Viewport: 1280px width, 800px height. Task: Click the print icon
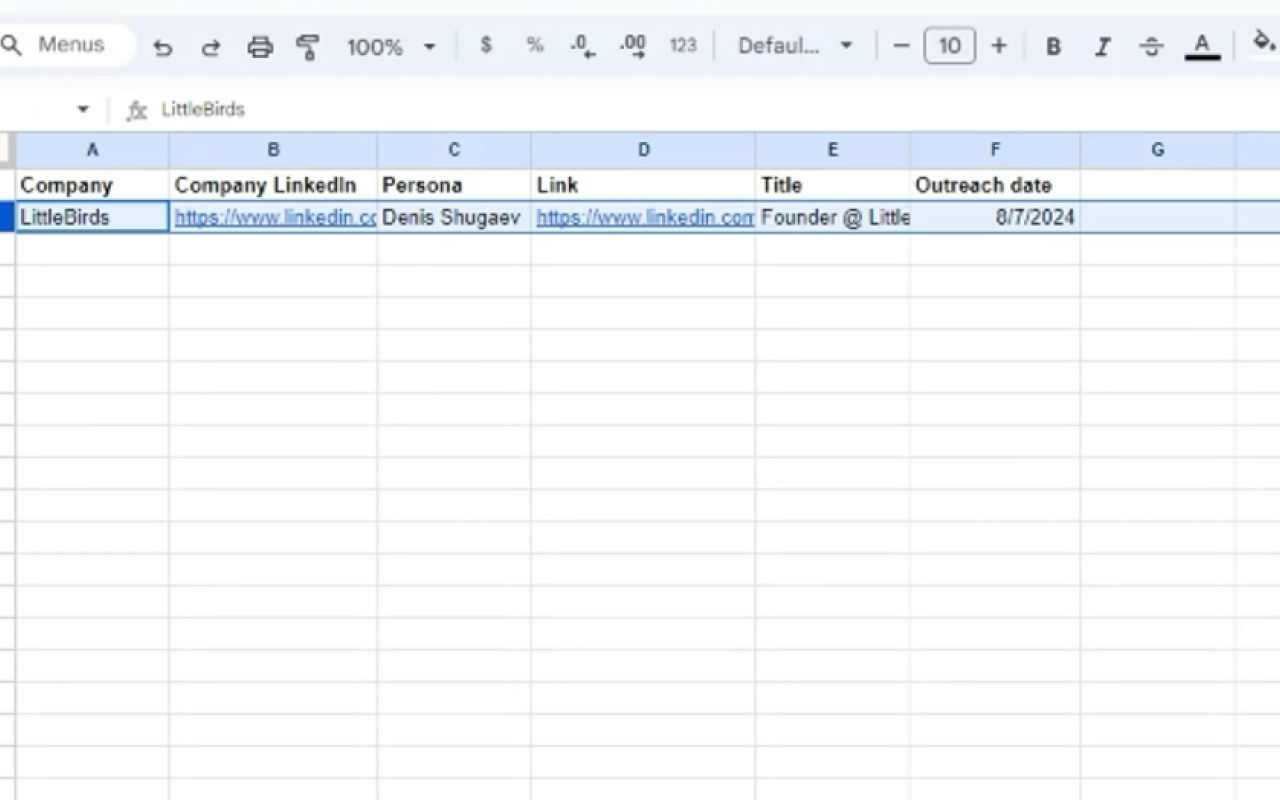pyautogui.click(x=260, y=45)
